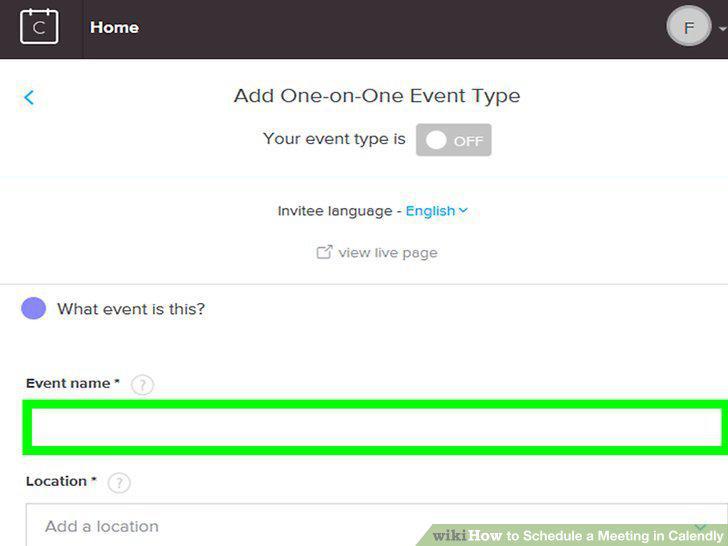Click the F user avatar
Screen dimensions: 728x546
689,26
